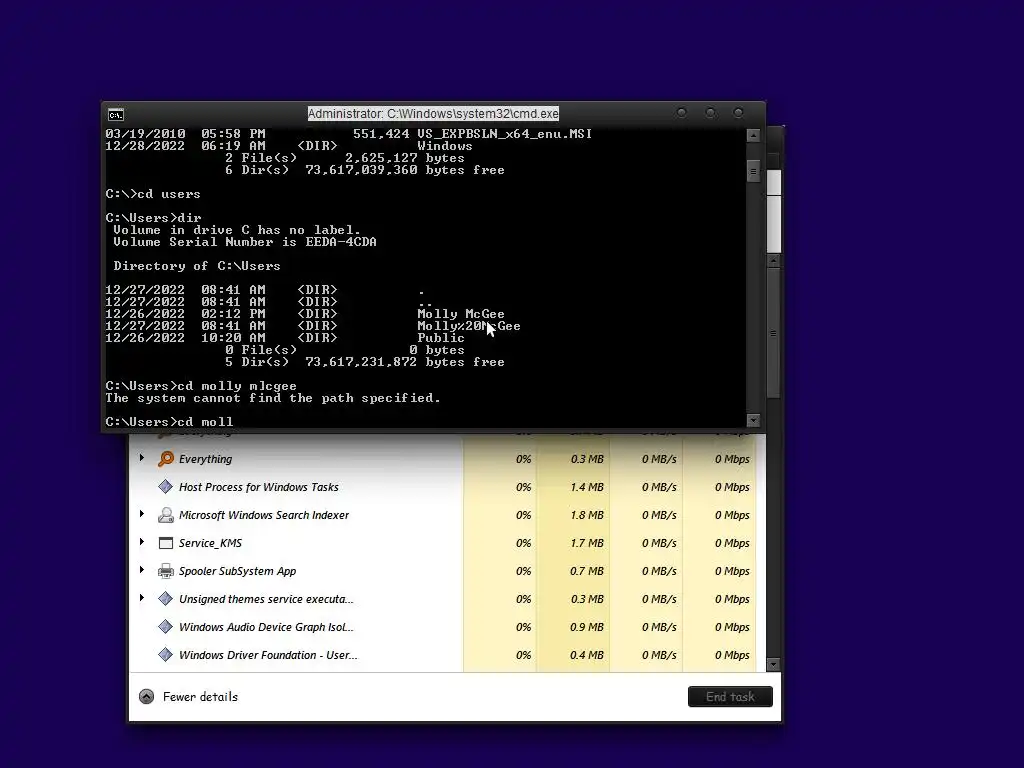1024x768 pixels.
Task: Click the Windows Driver Foundation icon
Action: point(166,654)
